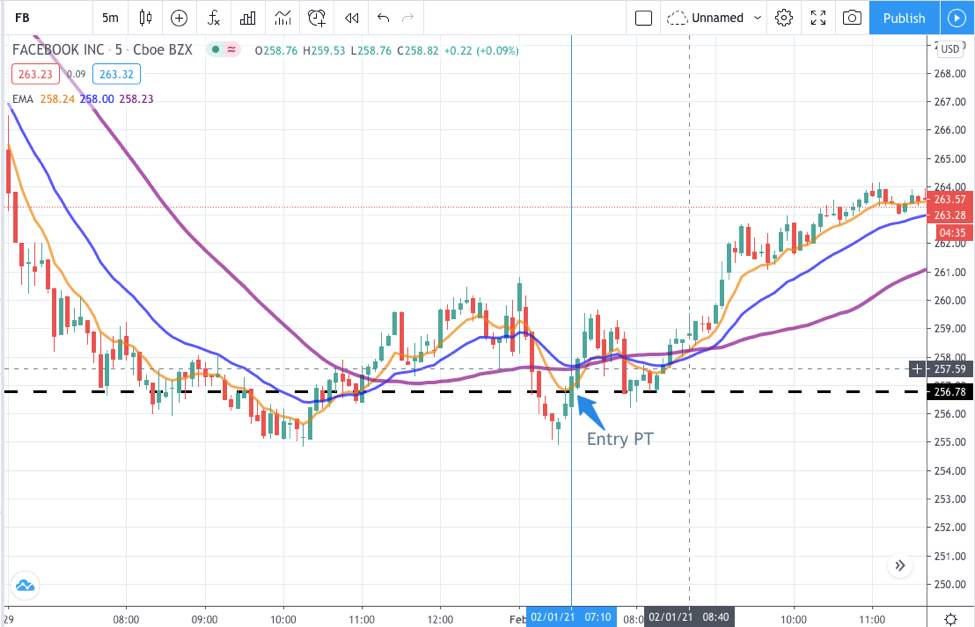Click the TradingView logo badge on the chart

(x=25, y=585)
